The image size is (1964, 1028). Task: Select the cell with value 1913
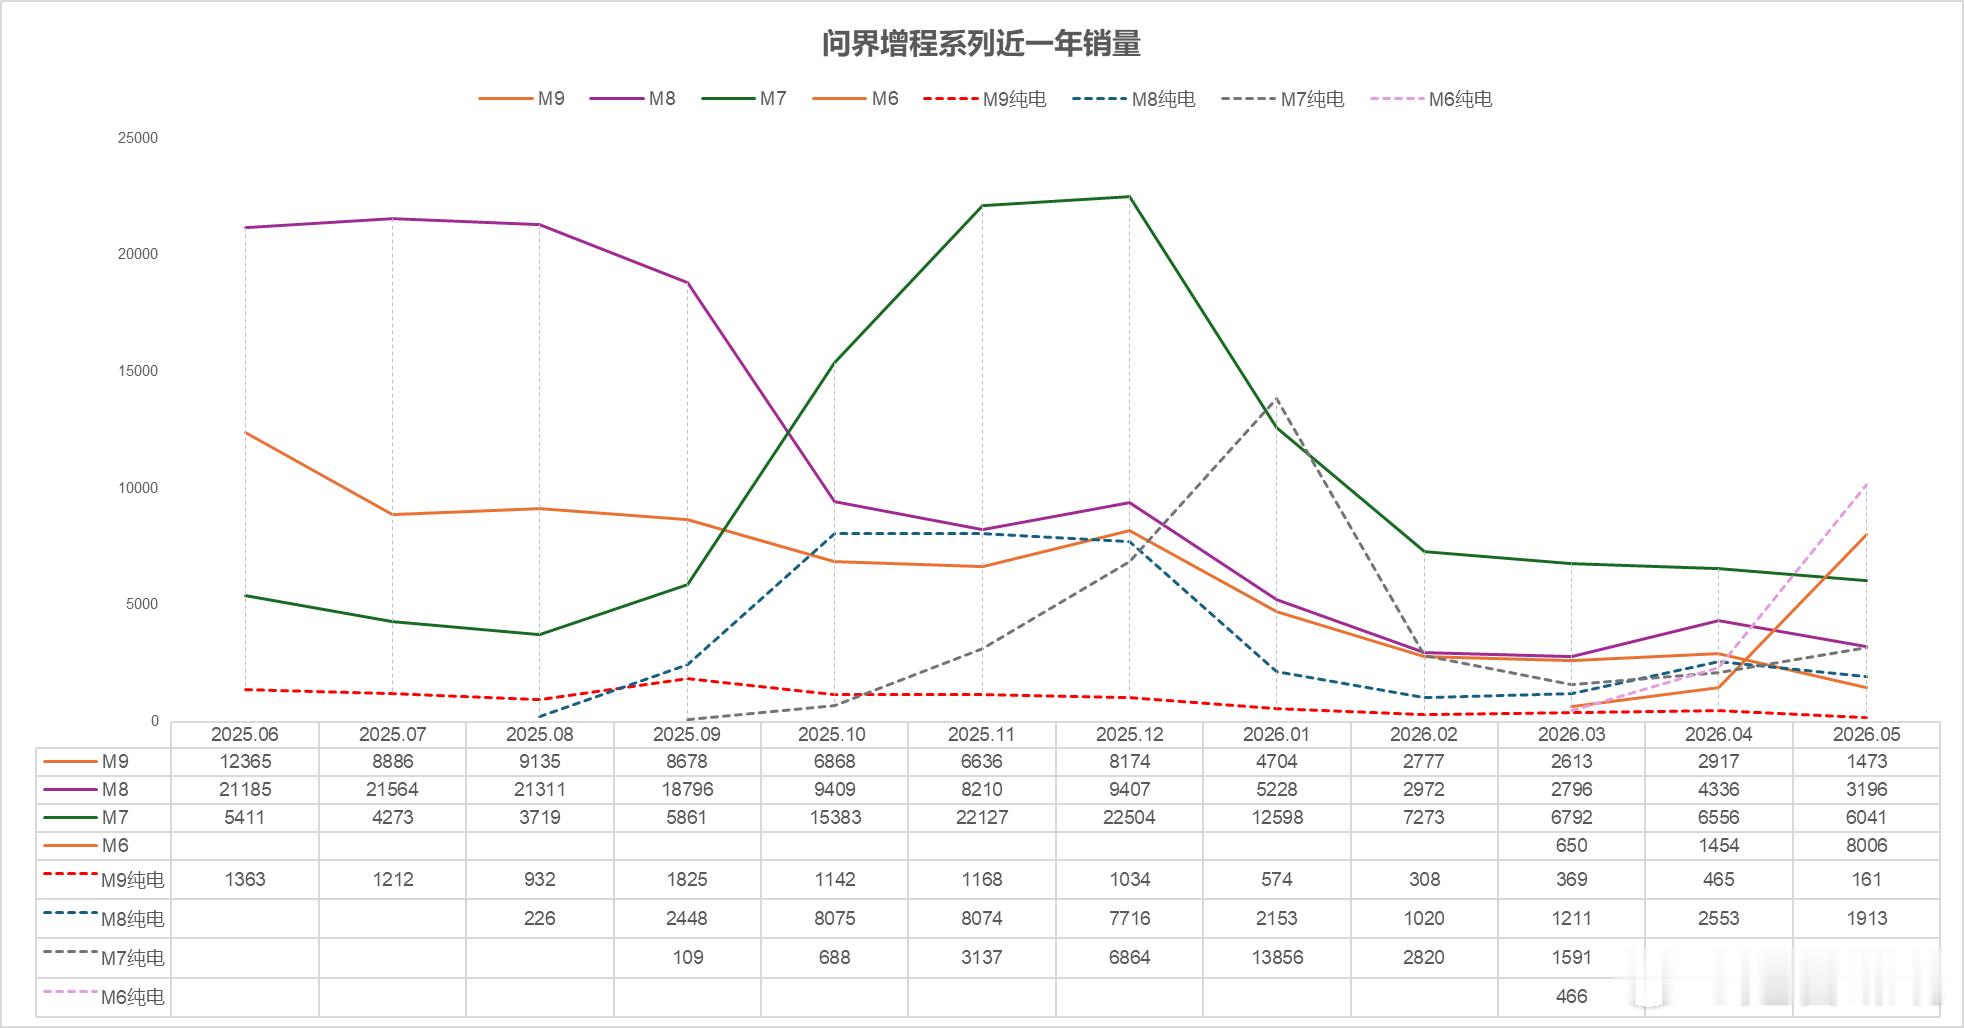click(1866, 918)
